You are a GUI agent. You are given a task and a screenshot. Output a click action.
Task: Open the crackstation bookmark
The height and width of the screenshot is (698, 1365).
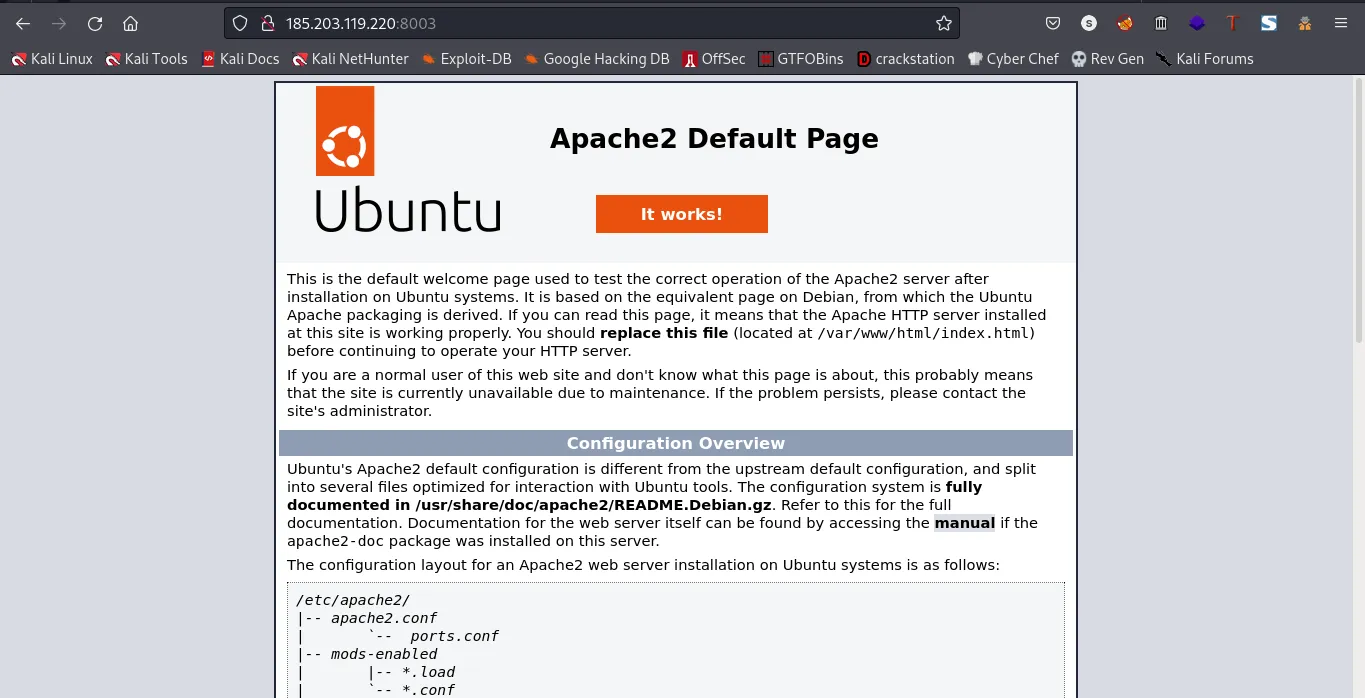tap(906, 59)
